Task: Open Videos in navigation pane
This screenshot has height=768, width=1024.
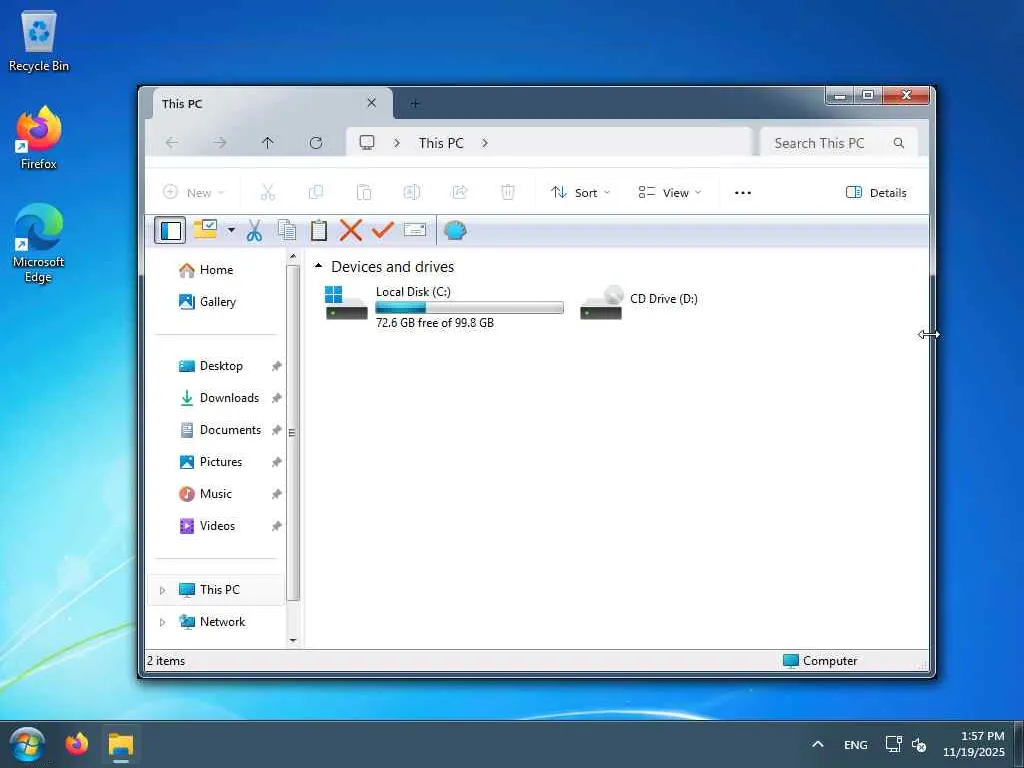Action: tap(217, 526)
